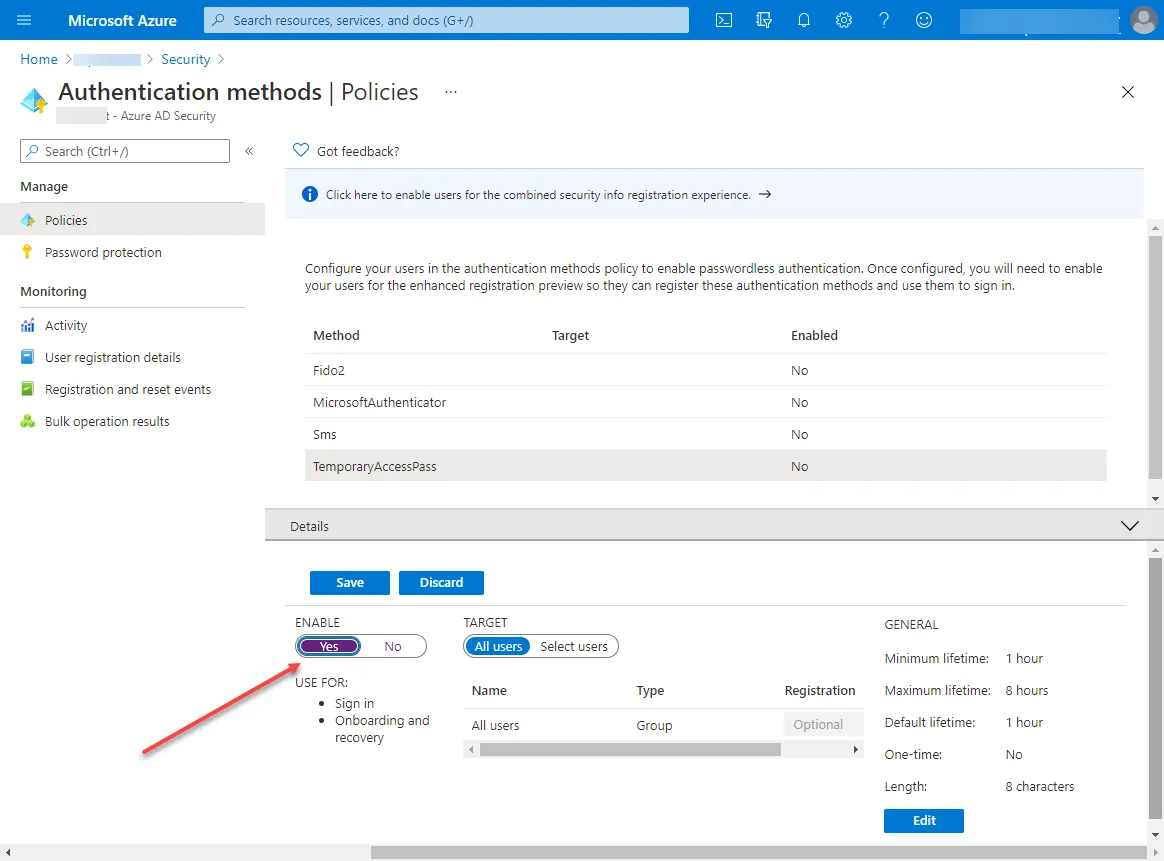This screenshot has width=1164, height=861.
Task: Set ENABLE toggle to No
Action: (393, 646)
